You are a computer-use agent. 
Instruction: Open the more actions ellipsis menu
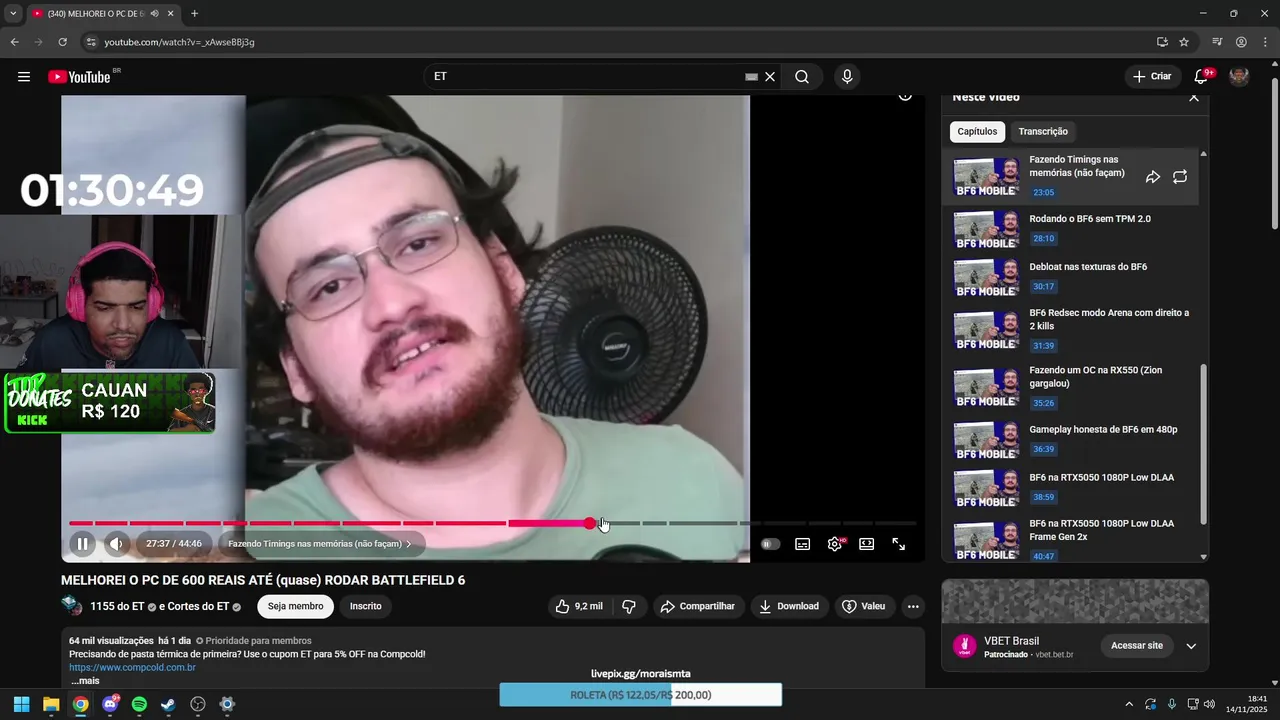point(912,606)
